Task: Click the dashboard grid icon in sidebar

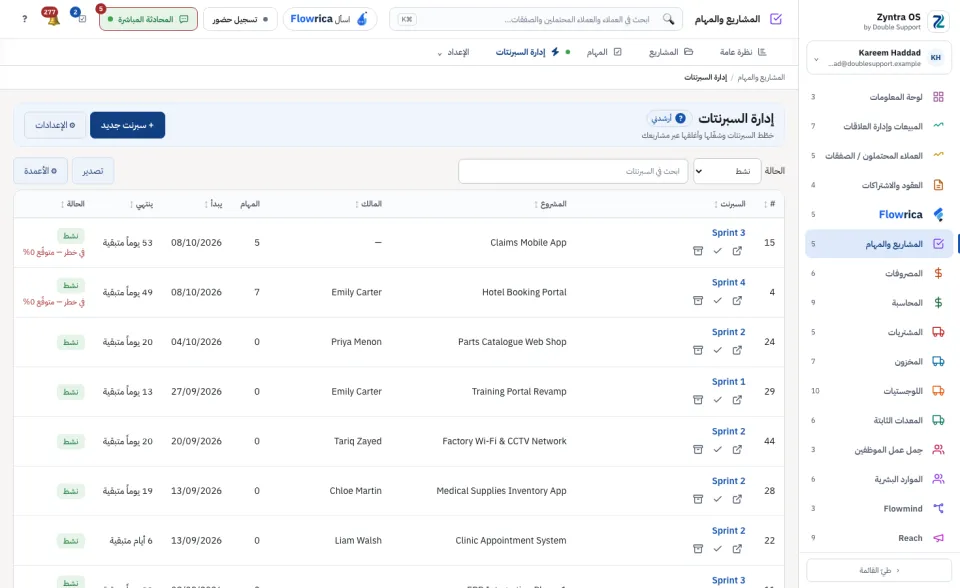Action: (x=938, y=97)
